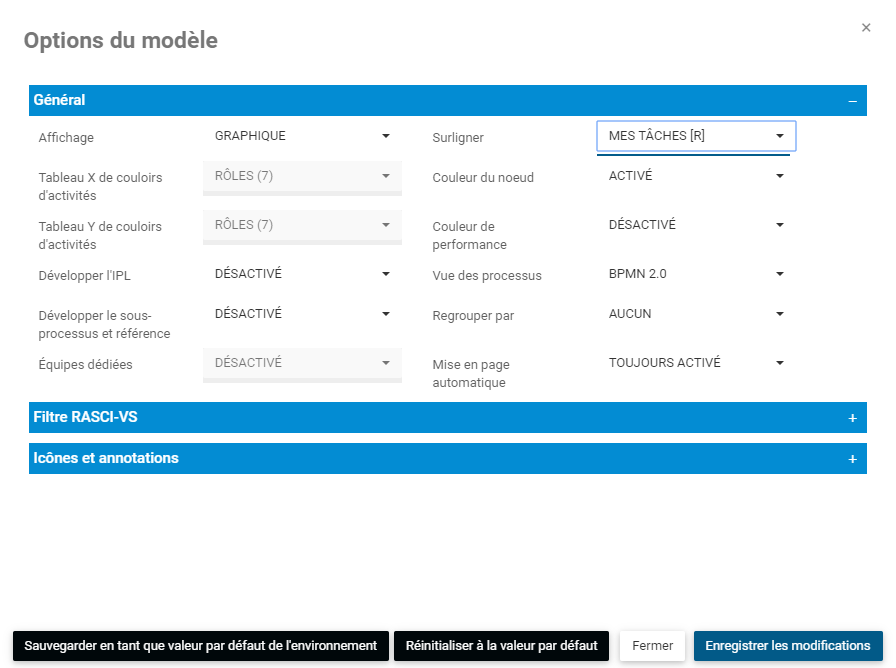This screenshot has height=668, width=896.
Task: Open Développer le sous-processus et référence dropdown
Action: [x=302, y=315]
